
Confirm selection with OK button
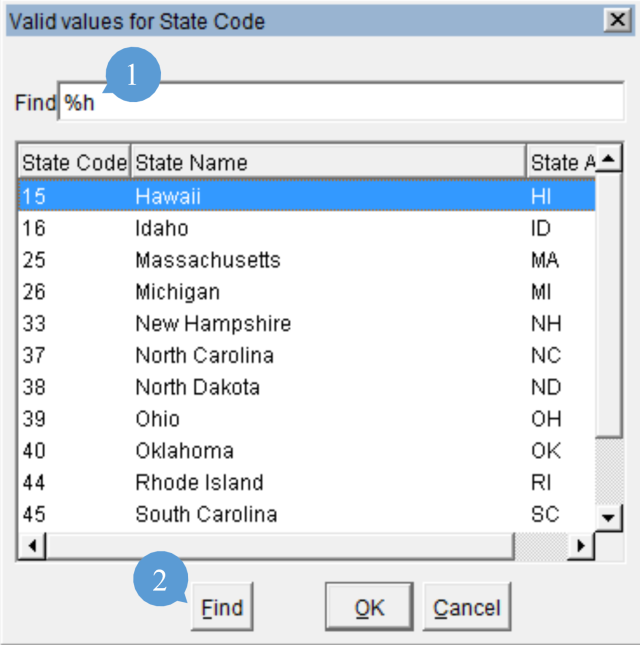[369, 607]
